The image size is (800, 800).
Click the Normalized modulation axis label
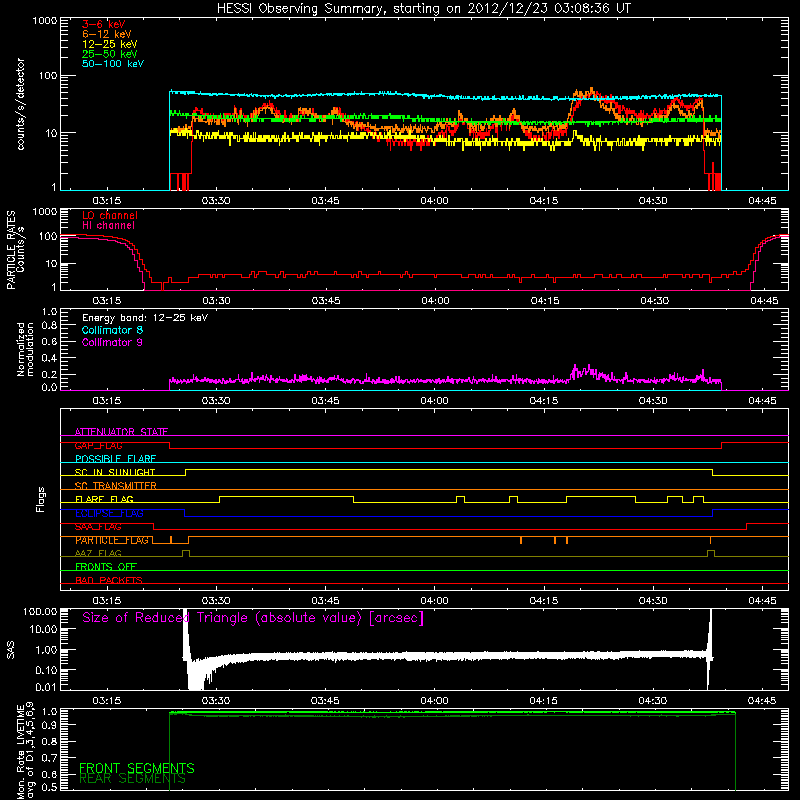25,349
